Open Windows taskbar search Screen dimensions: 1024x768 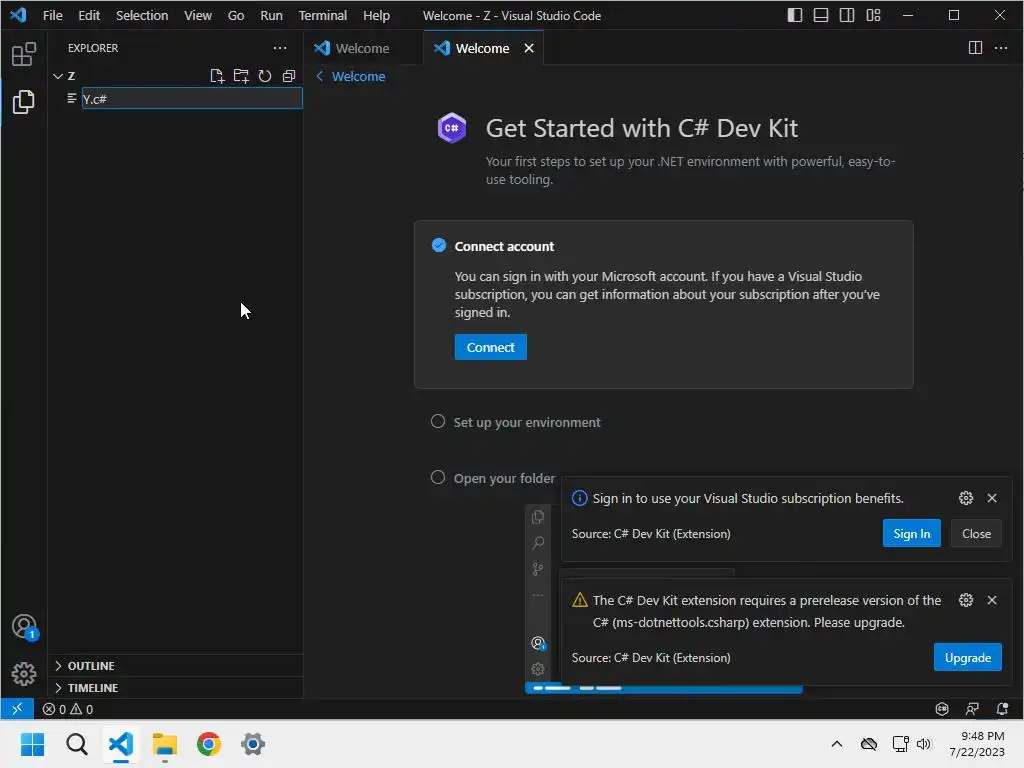(x=76, y=744)
